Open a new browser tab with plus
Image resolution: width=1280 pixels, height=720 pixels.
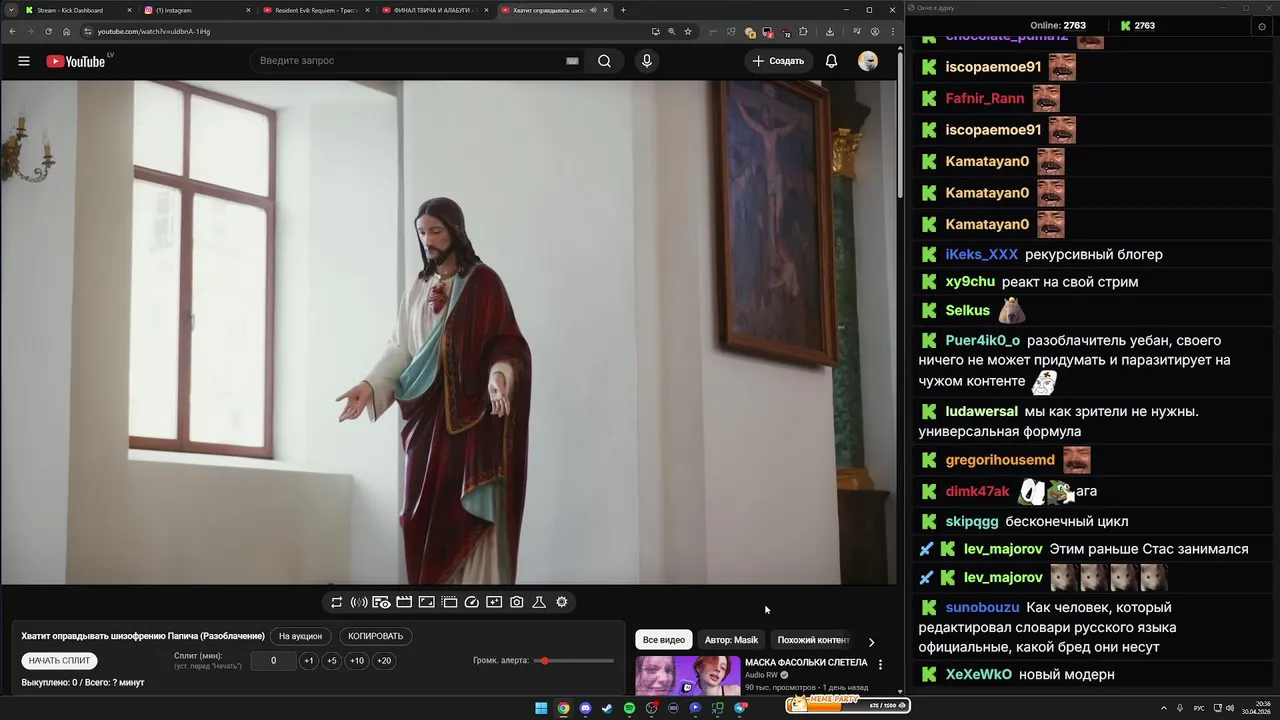623,10
